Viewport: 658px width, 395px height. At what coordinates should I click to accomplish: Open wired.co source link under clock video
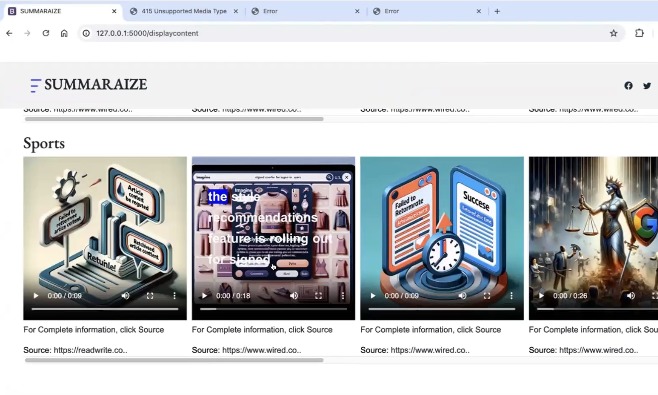tap(430, 350)
